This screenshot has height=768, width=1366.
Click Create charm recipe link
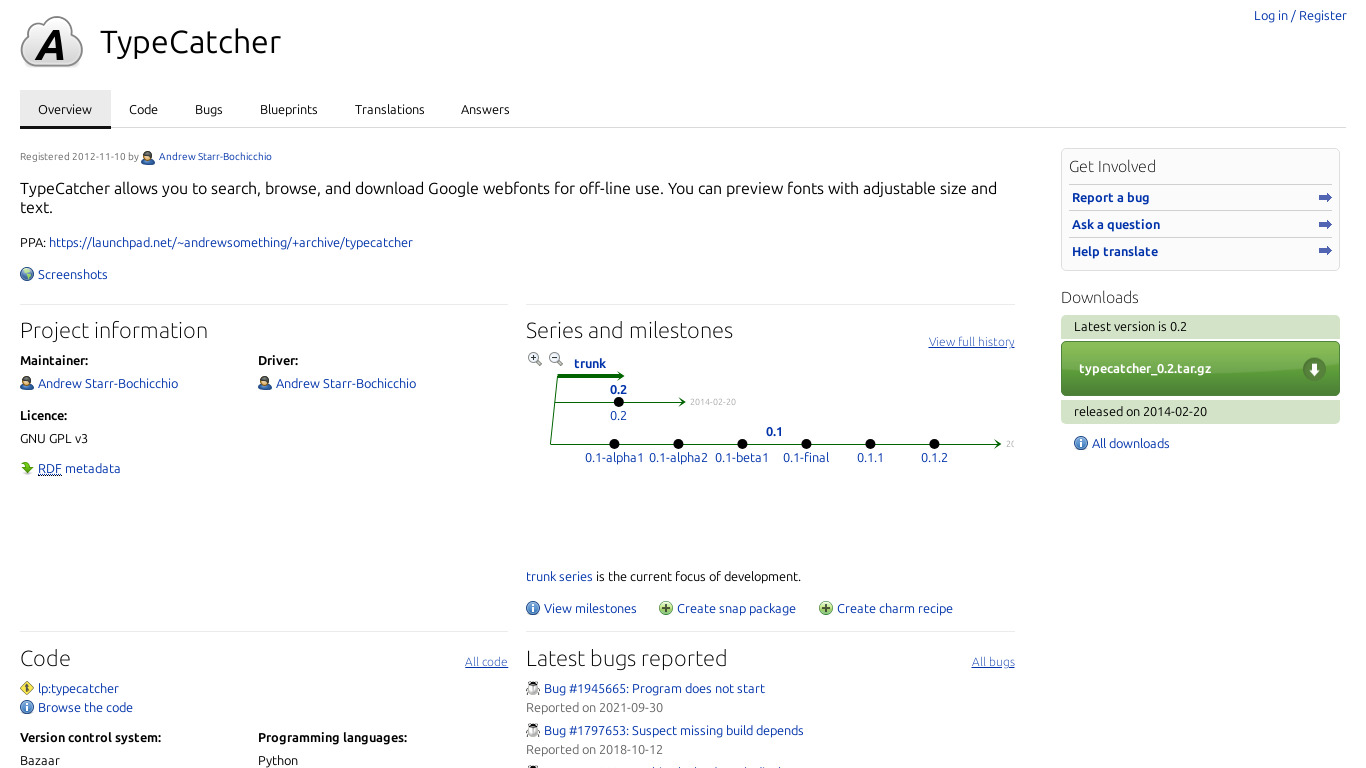click(x=895, y=608)
